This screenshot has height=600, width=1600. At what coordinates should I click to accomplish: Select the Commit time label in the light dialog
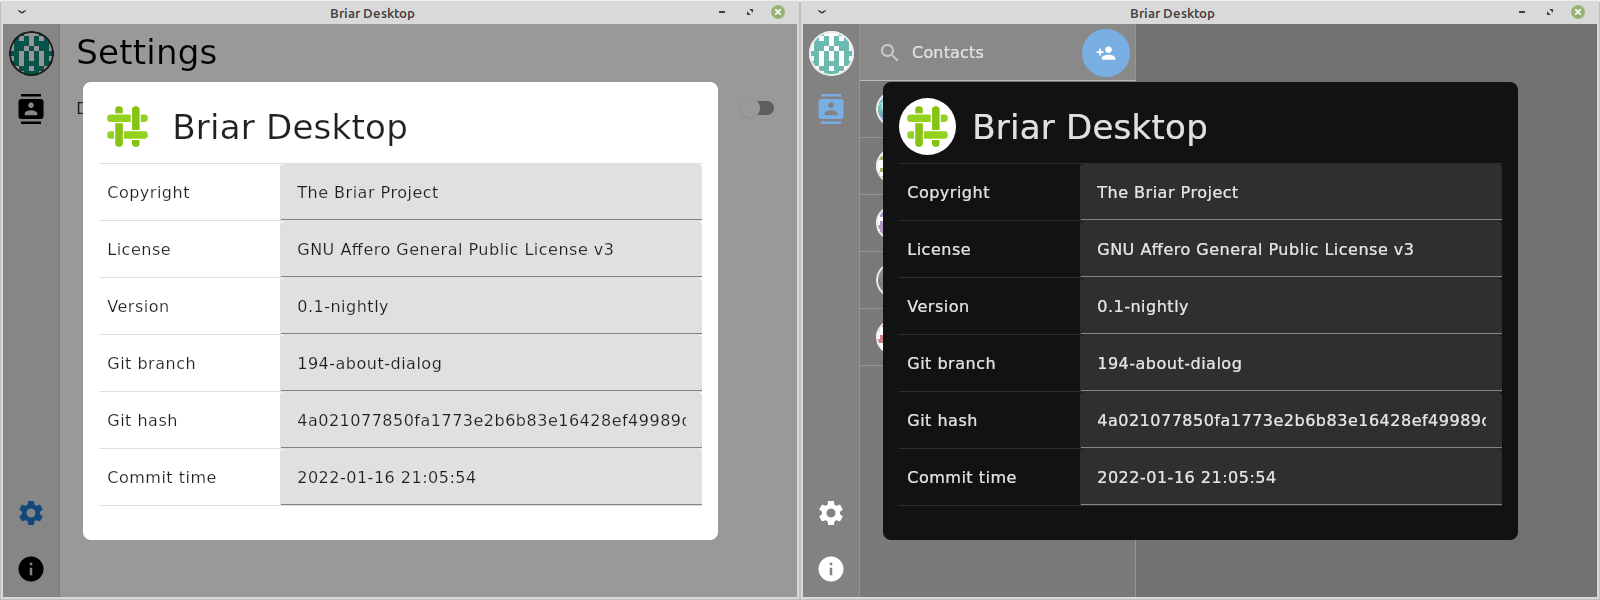point(161,477)
